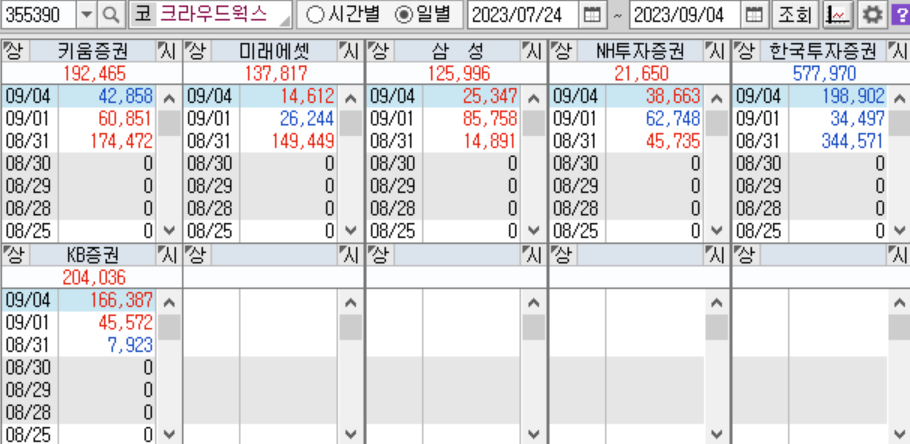Viewport: 910px width, 444px height.
Task: Click start date field 2023/07/24
Action: 523,15
